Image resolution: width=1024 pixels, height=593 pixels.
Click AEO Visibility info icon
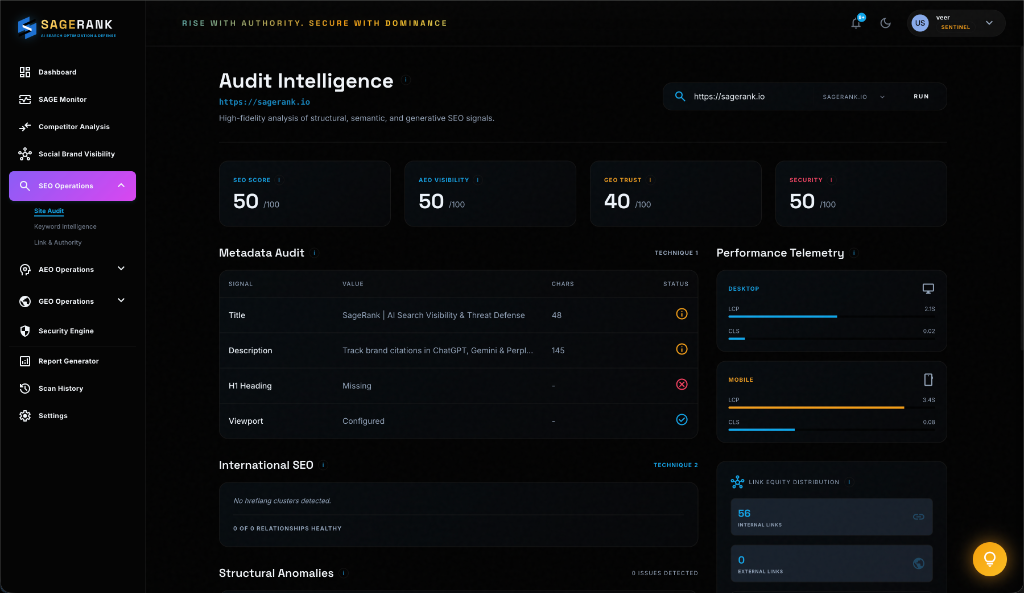[x=477, y=180]
